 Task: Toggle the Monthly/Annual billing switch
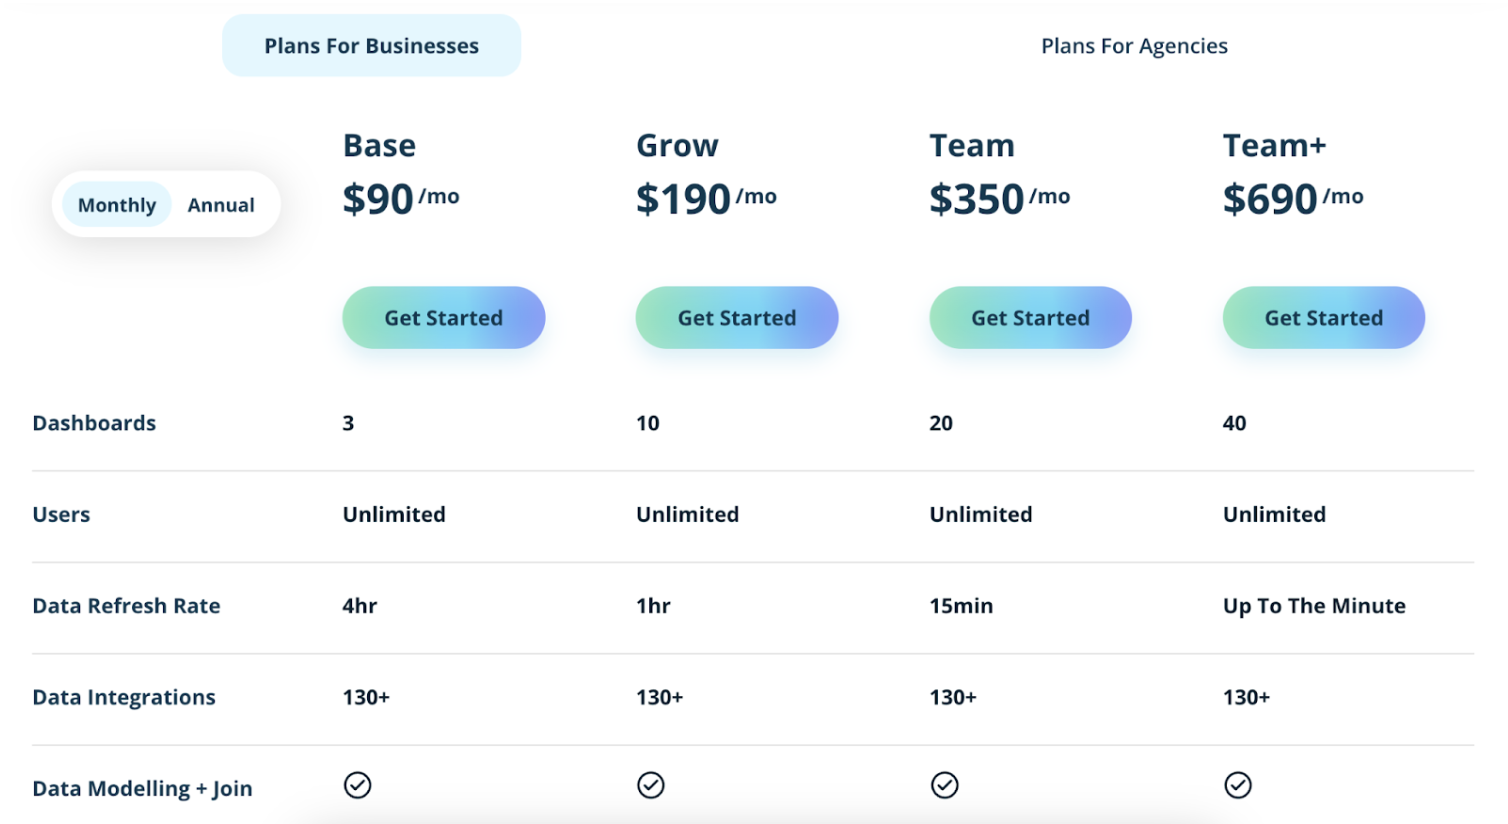[x=165, y=204]
